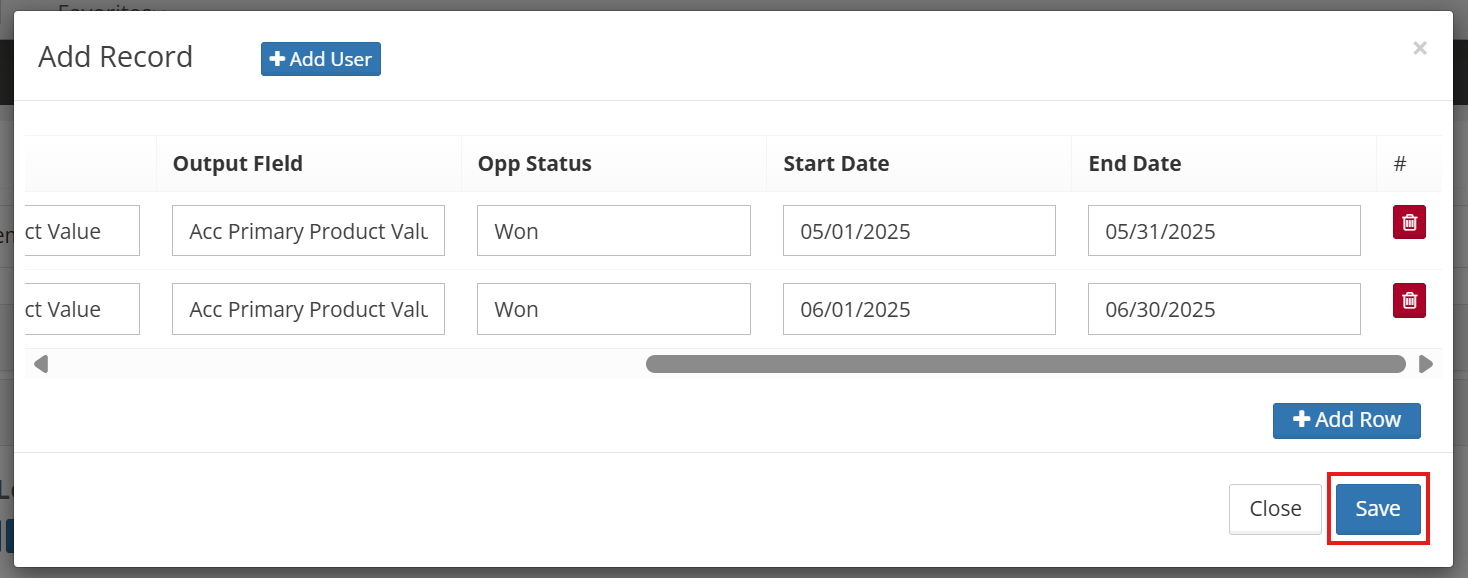Image resolution: width=1468 pixels, height=578 pixels.
Task: Select second row Output Field input
Action: (x=308, y=309)
